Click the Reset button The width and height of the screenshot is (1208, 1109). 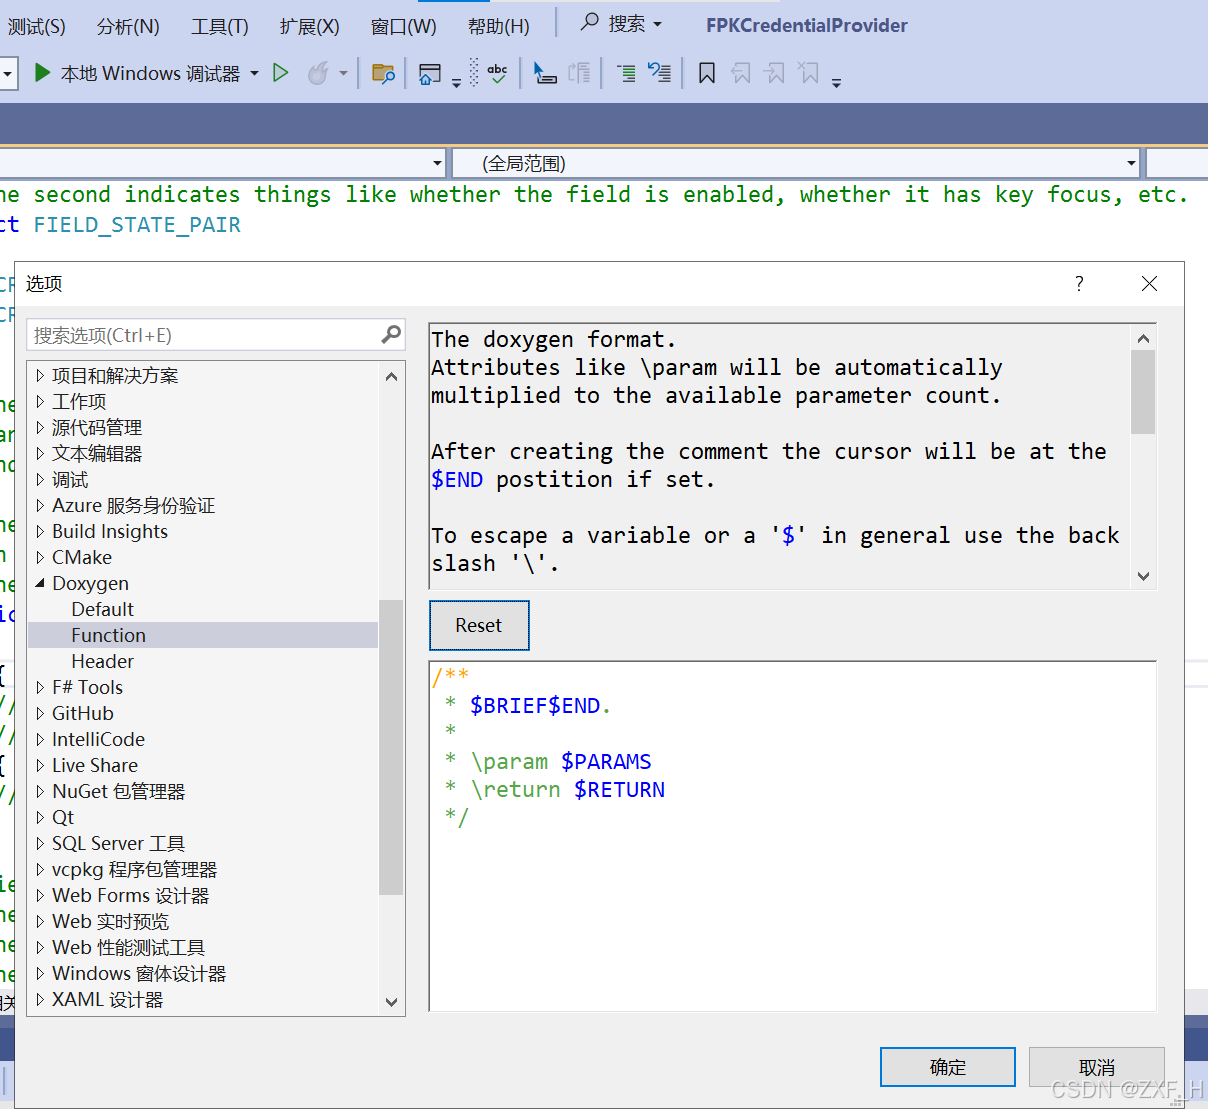[x=479, y=626]
